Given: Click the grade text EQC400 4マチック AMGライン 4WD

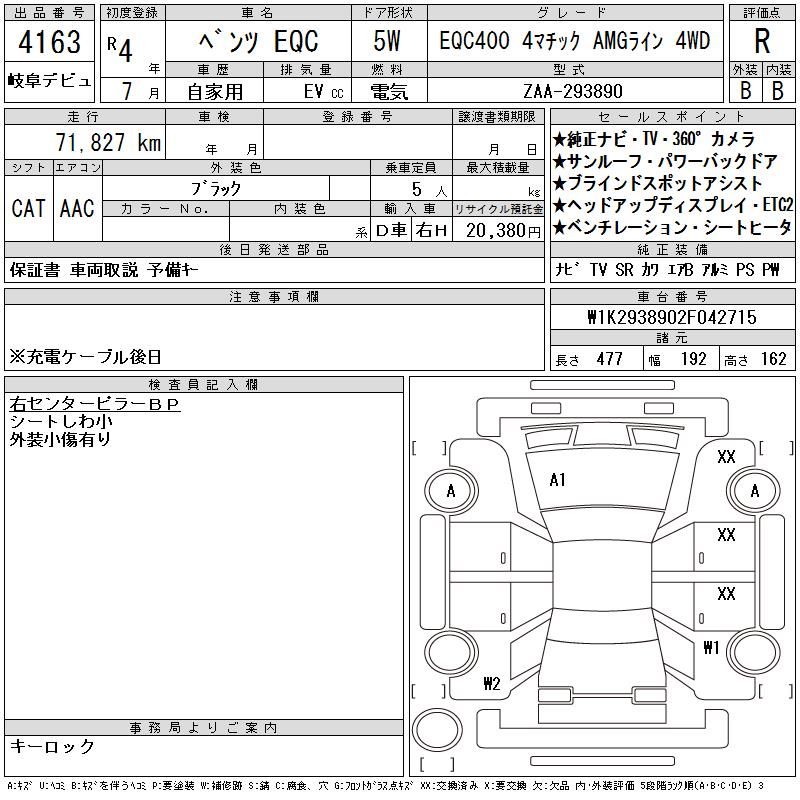Looking at the screenshot, I should pos(574,40).
